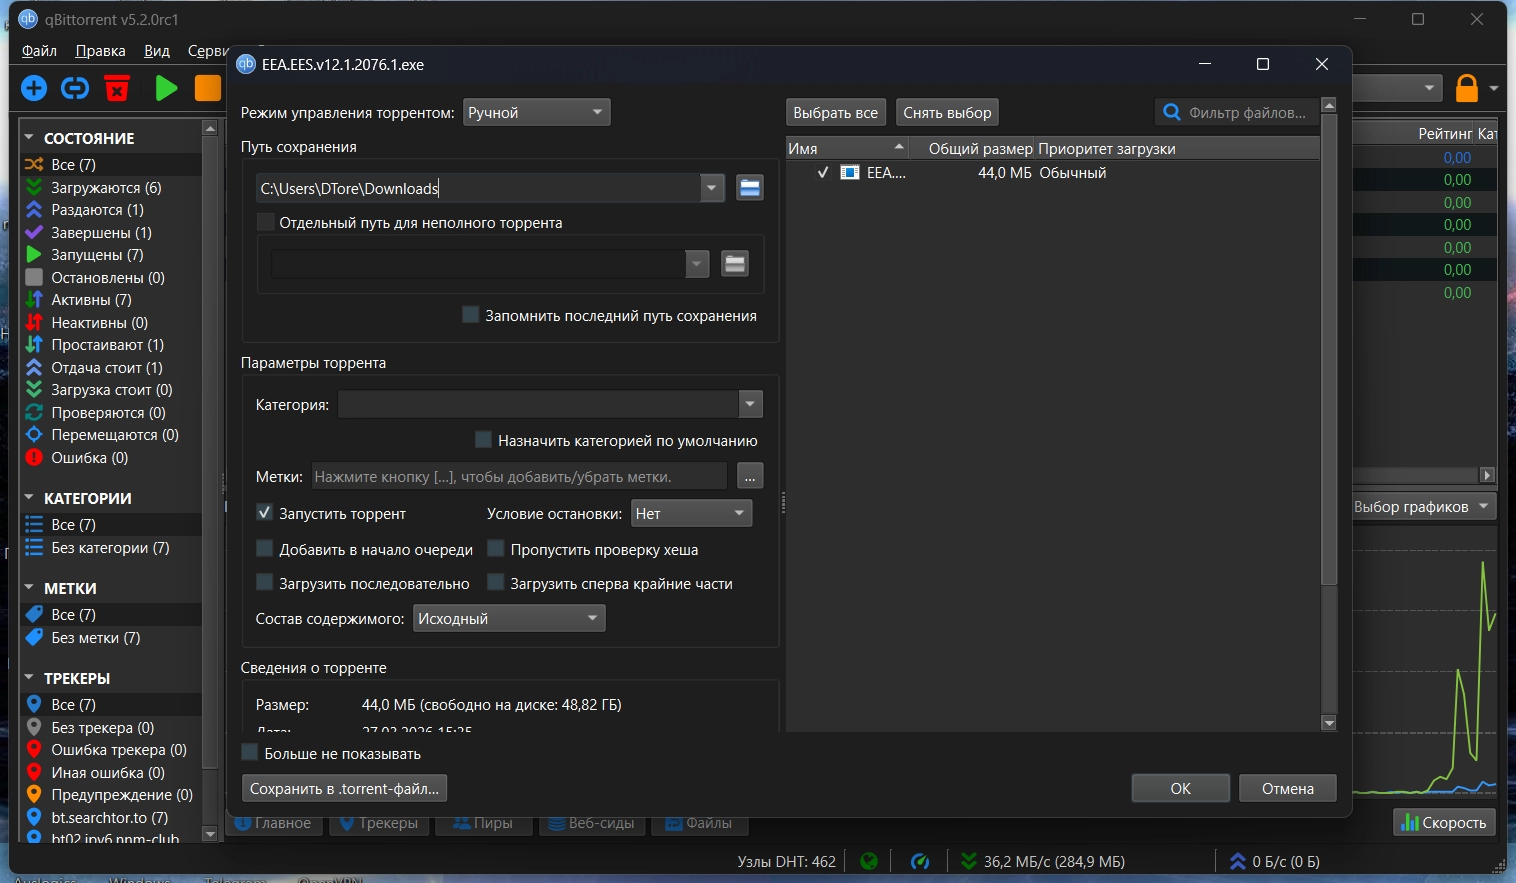Confirm the dialog with OK
1516x883 pixels.
tap(1180, 789)
